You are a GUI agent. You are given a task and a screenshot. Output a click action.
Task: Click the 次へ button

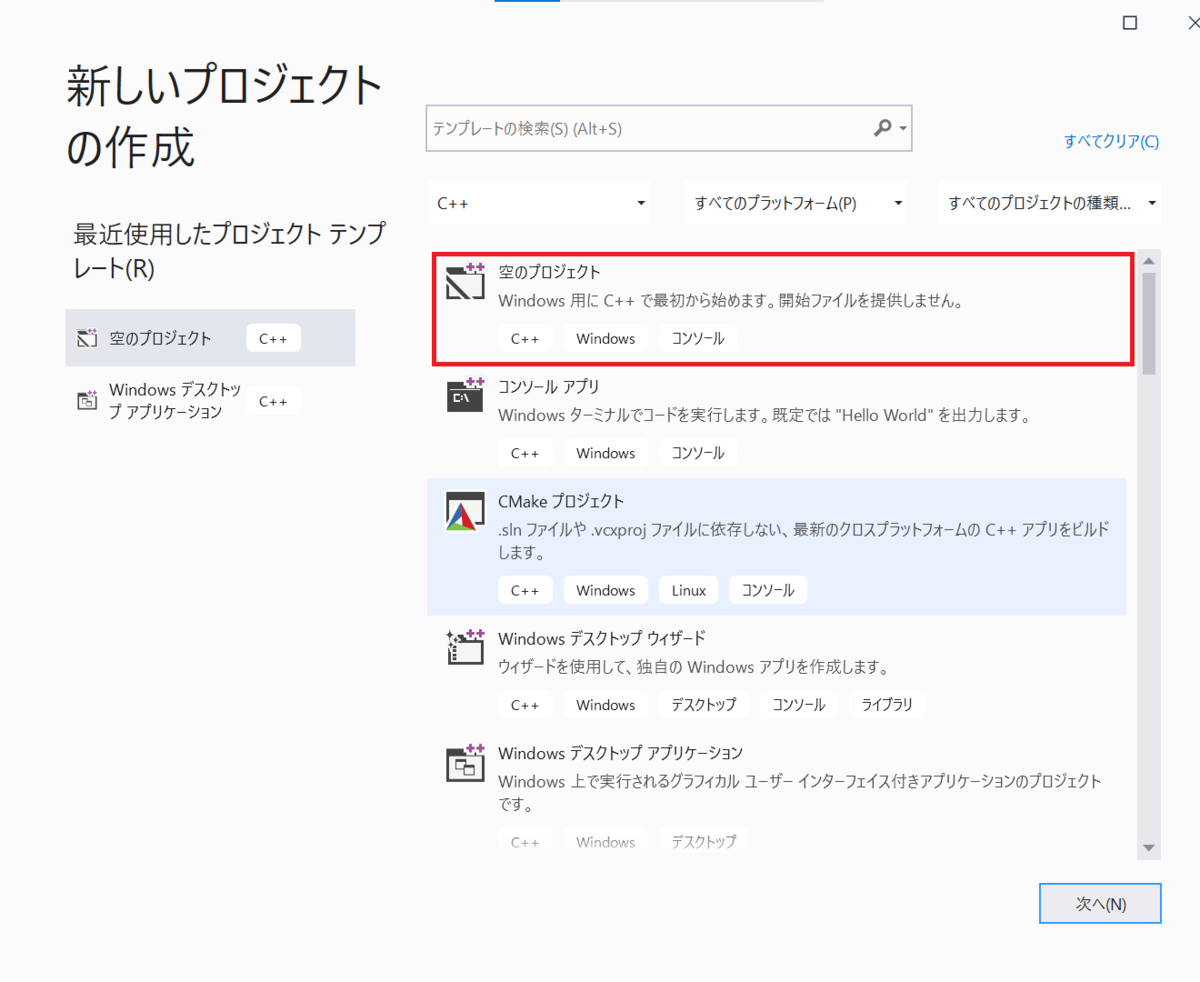coord(1100,902)
